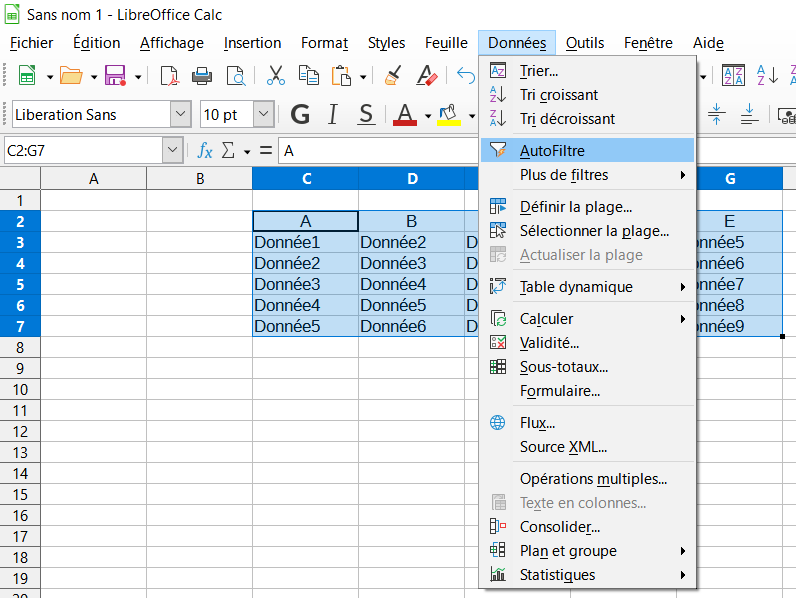Choose Trier... menu entry
The width and height of the screenshot is (796, 598).
pos(588,71)
